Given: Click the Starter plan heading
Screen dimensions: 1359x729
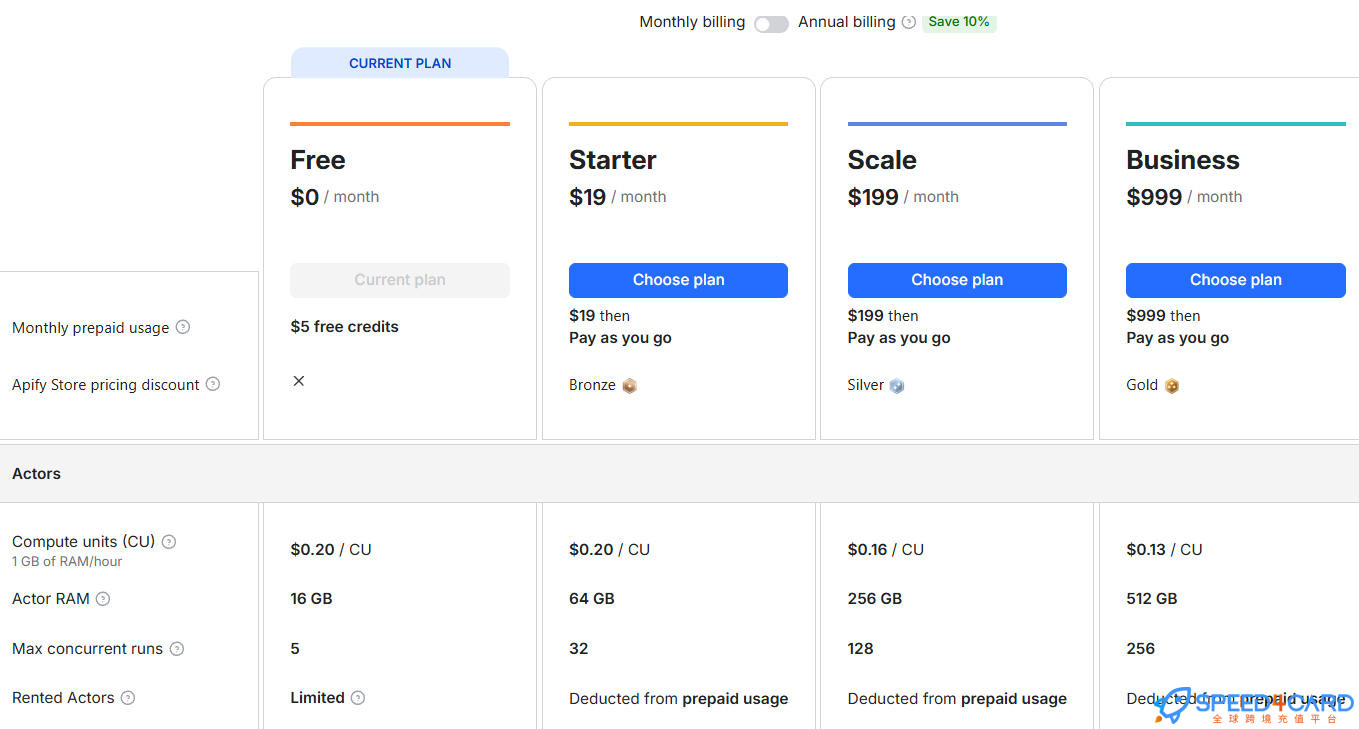Looking at the screenshot, I should 613,160.
